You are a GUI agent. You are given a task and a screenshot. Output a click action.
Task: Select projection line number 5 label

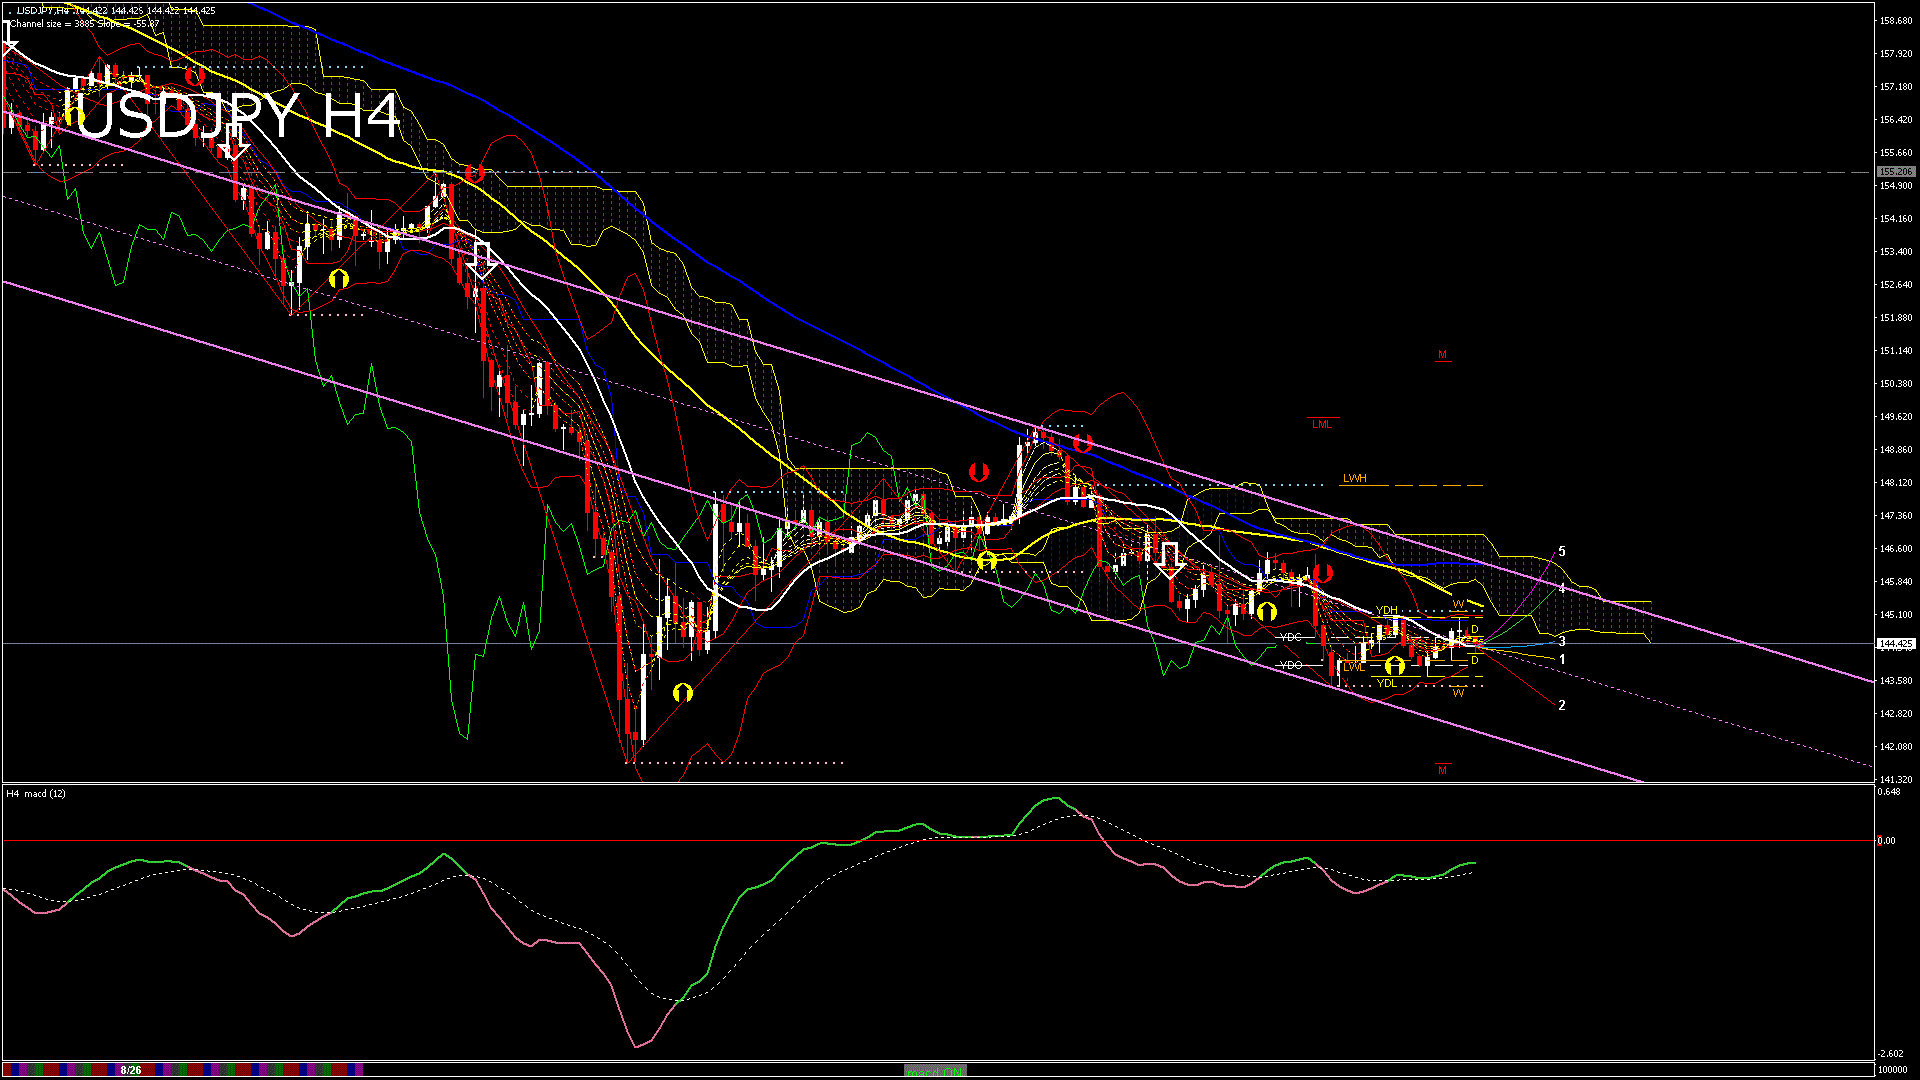tap(1562, 552)
